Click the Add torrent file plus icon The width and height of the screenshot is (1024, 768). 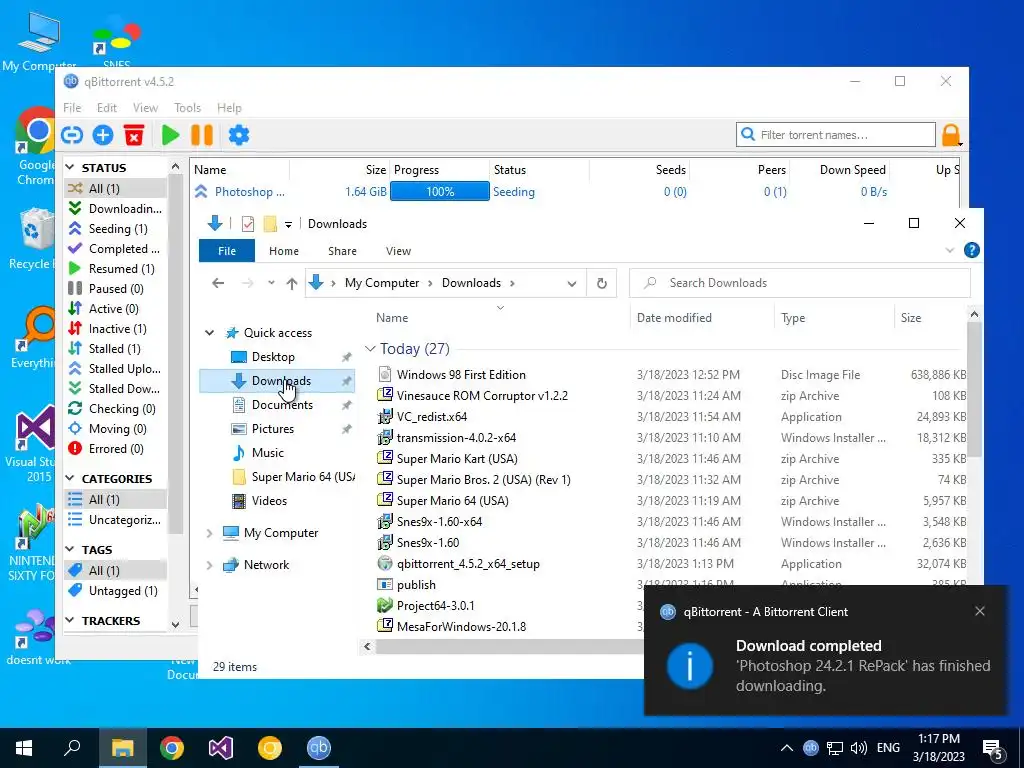(x=103, y=135)
